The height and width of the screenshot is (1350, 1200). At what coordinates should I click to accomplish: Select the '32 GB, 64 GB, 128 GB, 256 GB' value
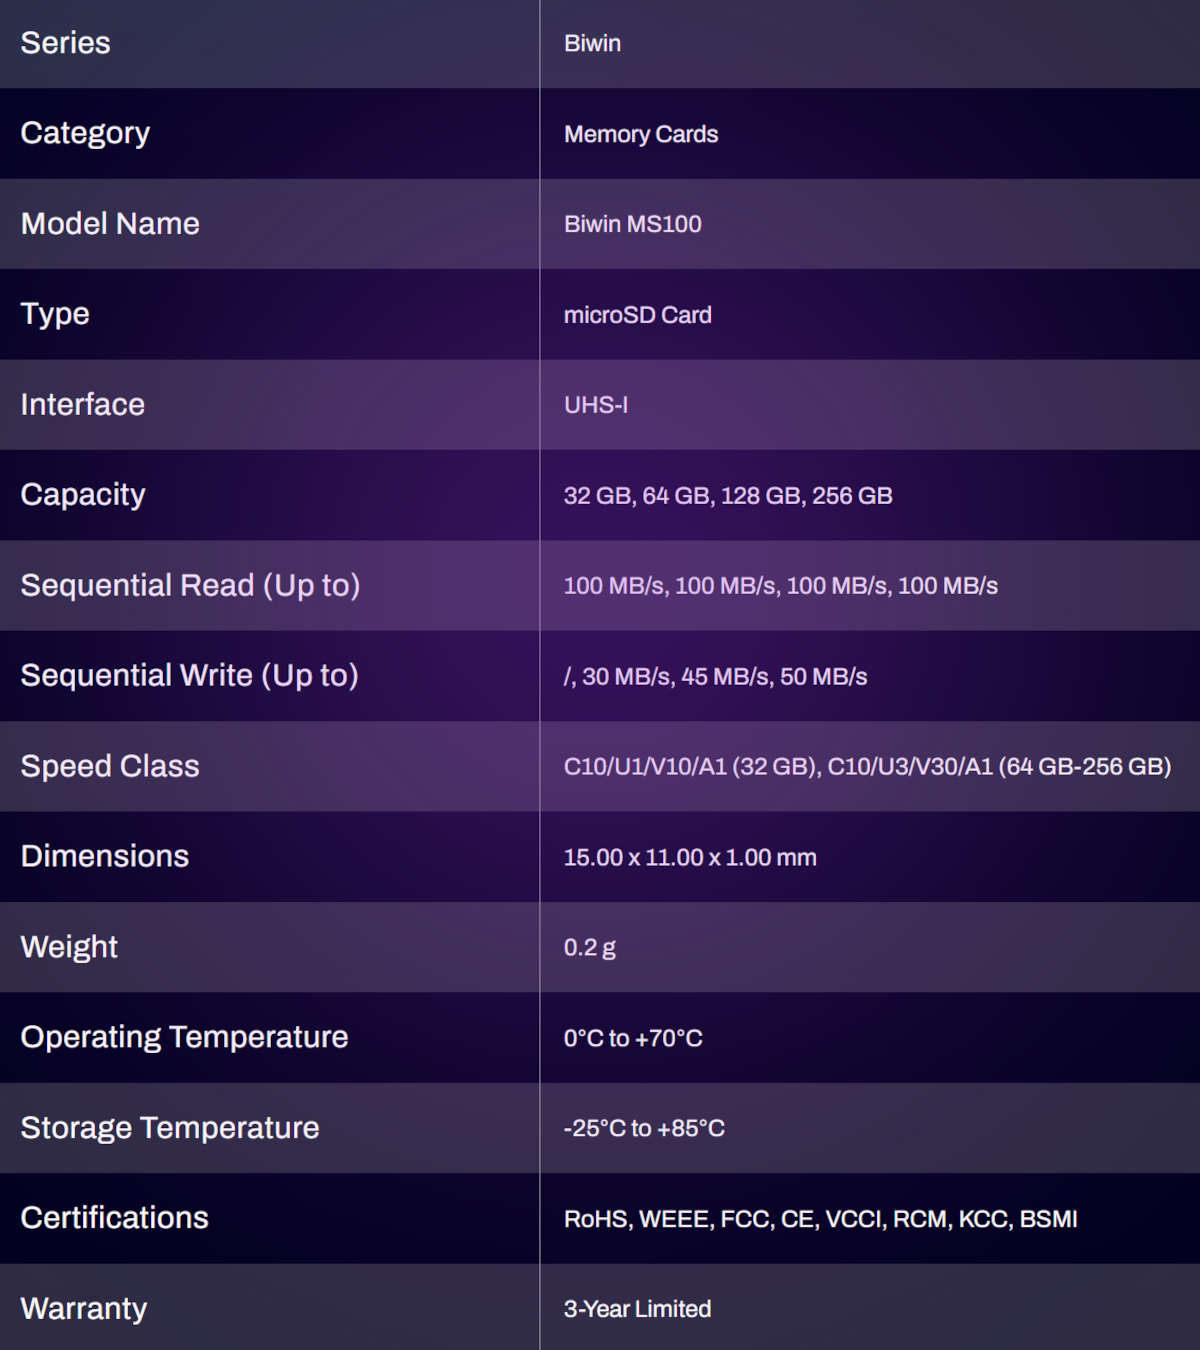coord(728,496)
